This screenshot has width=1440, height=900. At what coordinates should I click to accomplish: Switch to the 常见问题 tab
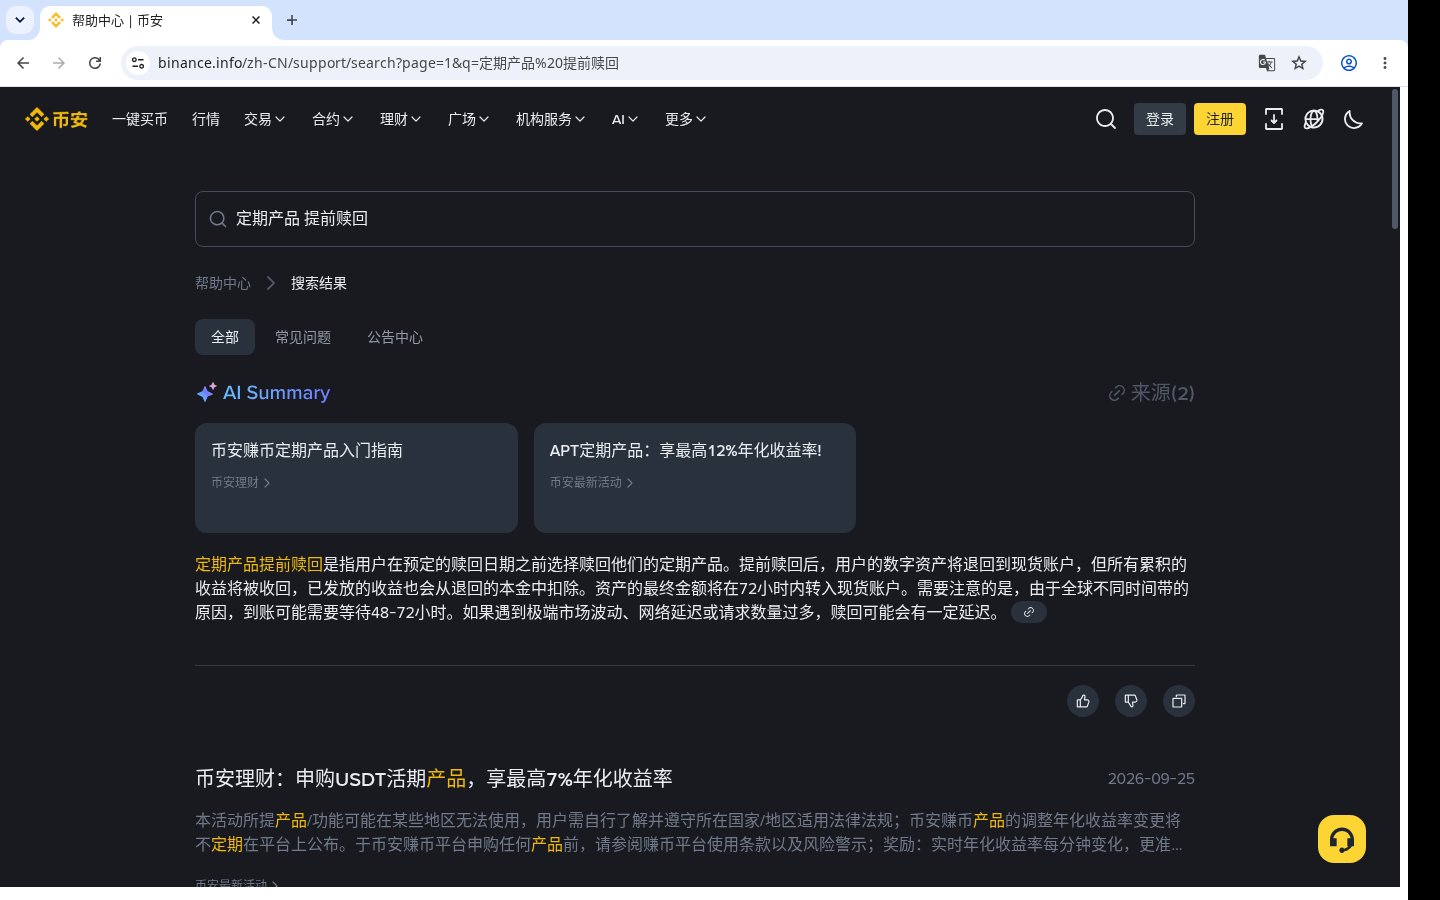(303, 337)
